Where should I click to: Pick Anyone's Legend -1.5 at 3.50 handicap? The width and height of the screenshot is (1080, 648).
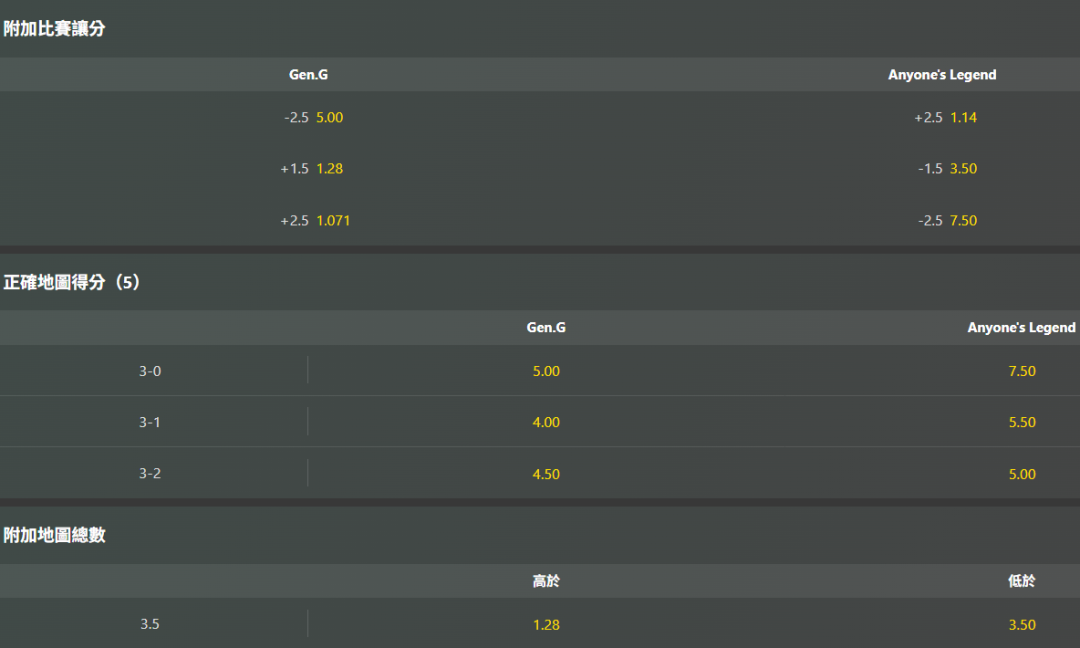click(x=947, y=169)
